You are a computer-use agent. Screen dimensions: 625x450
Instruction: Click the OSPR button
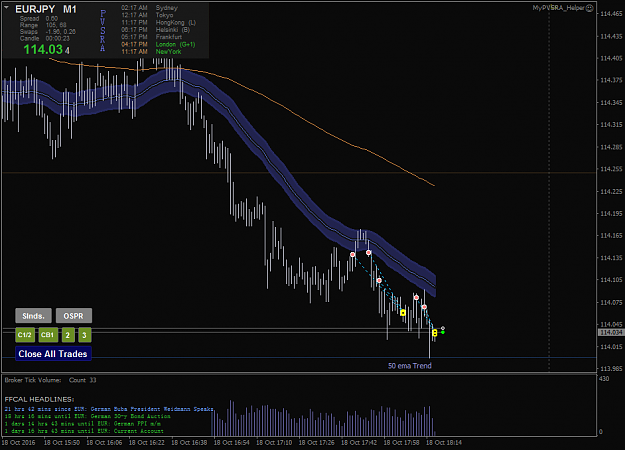pos(74,316)
